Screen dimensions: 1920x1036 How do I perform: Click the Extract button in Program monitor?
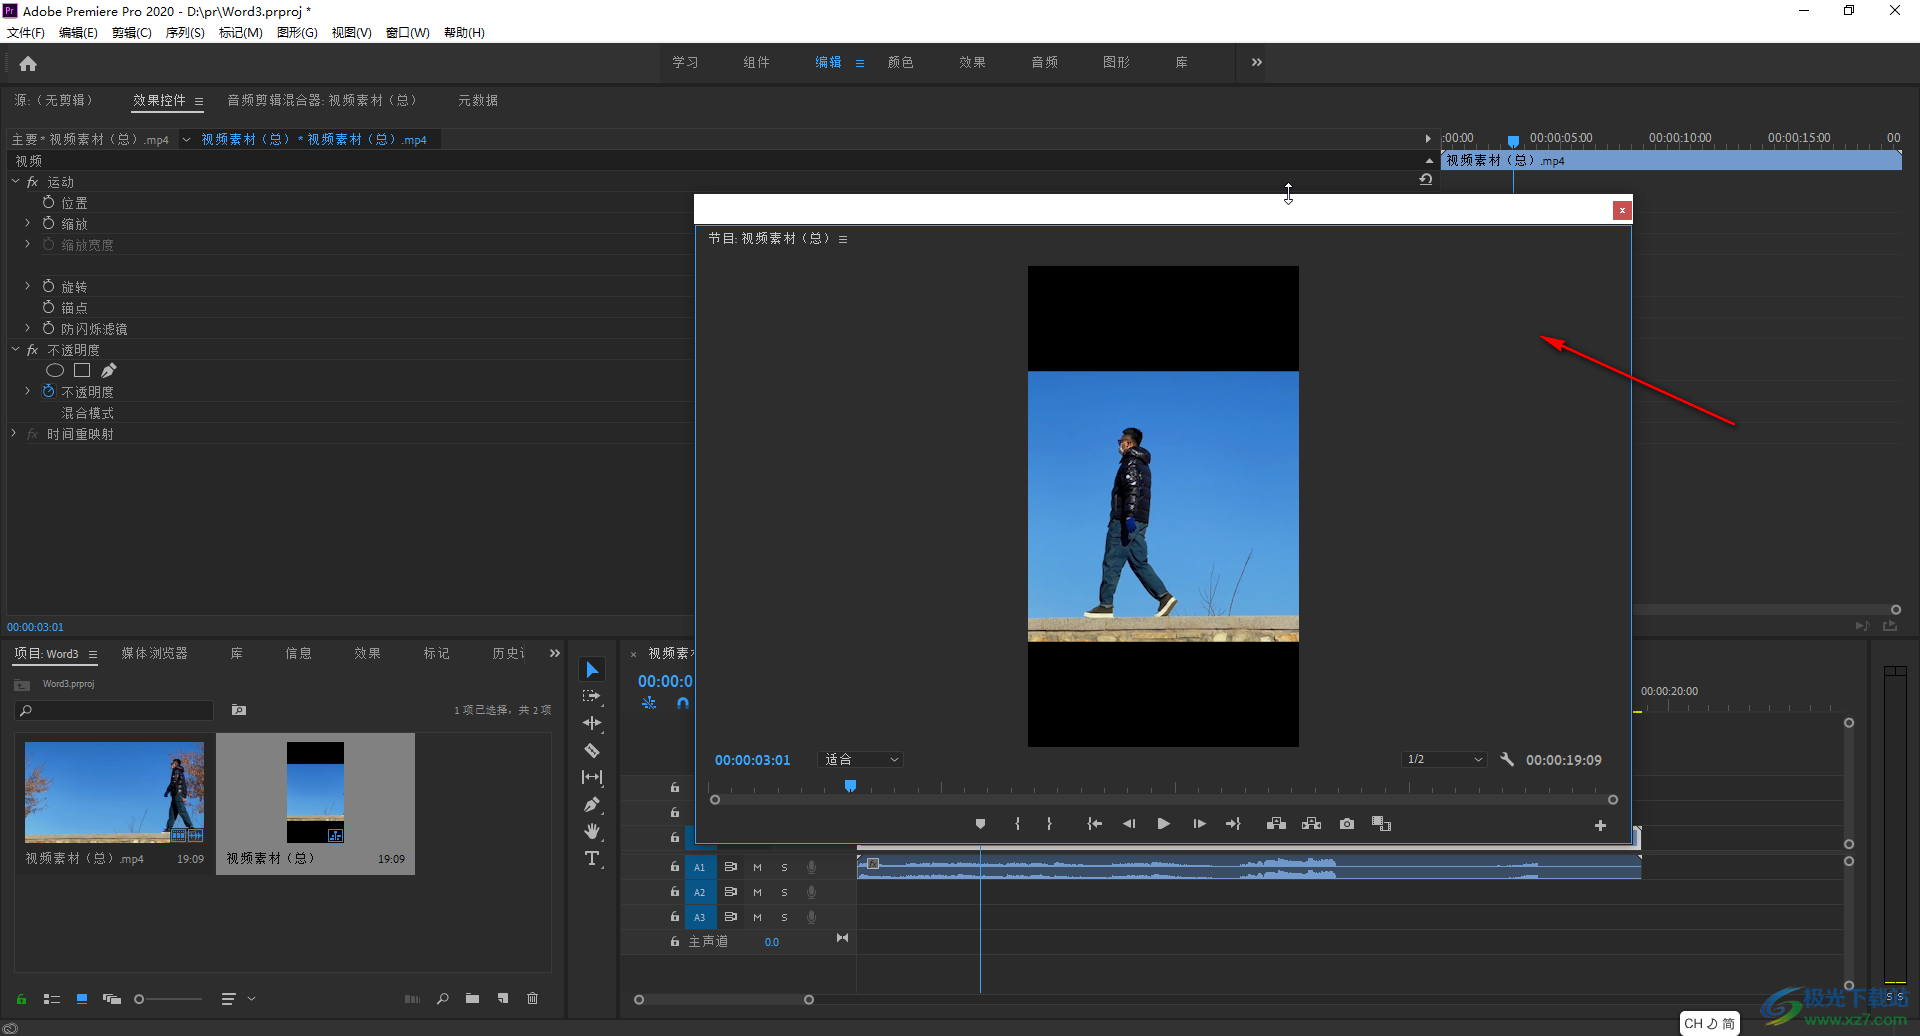pos(1312,824)
